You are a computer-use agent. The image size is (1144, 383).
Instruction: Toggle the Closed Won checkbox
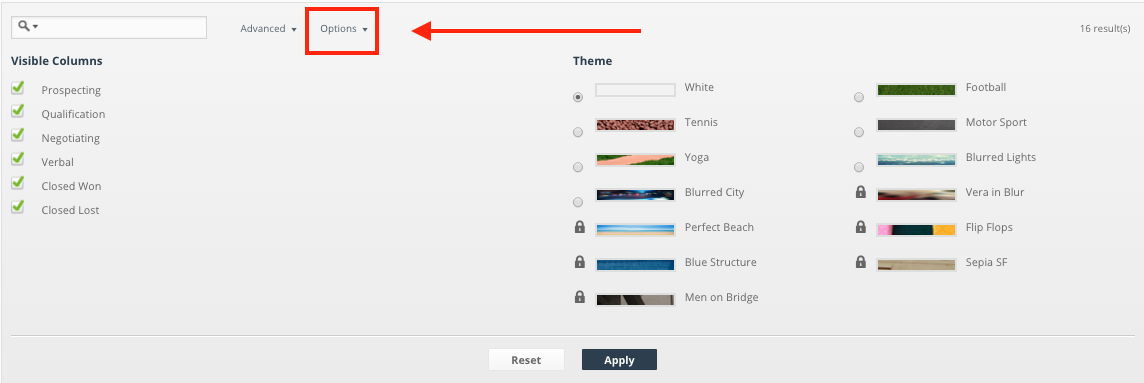tap(18, 184)
